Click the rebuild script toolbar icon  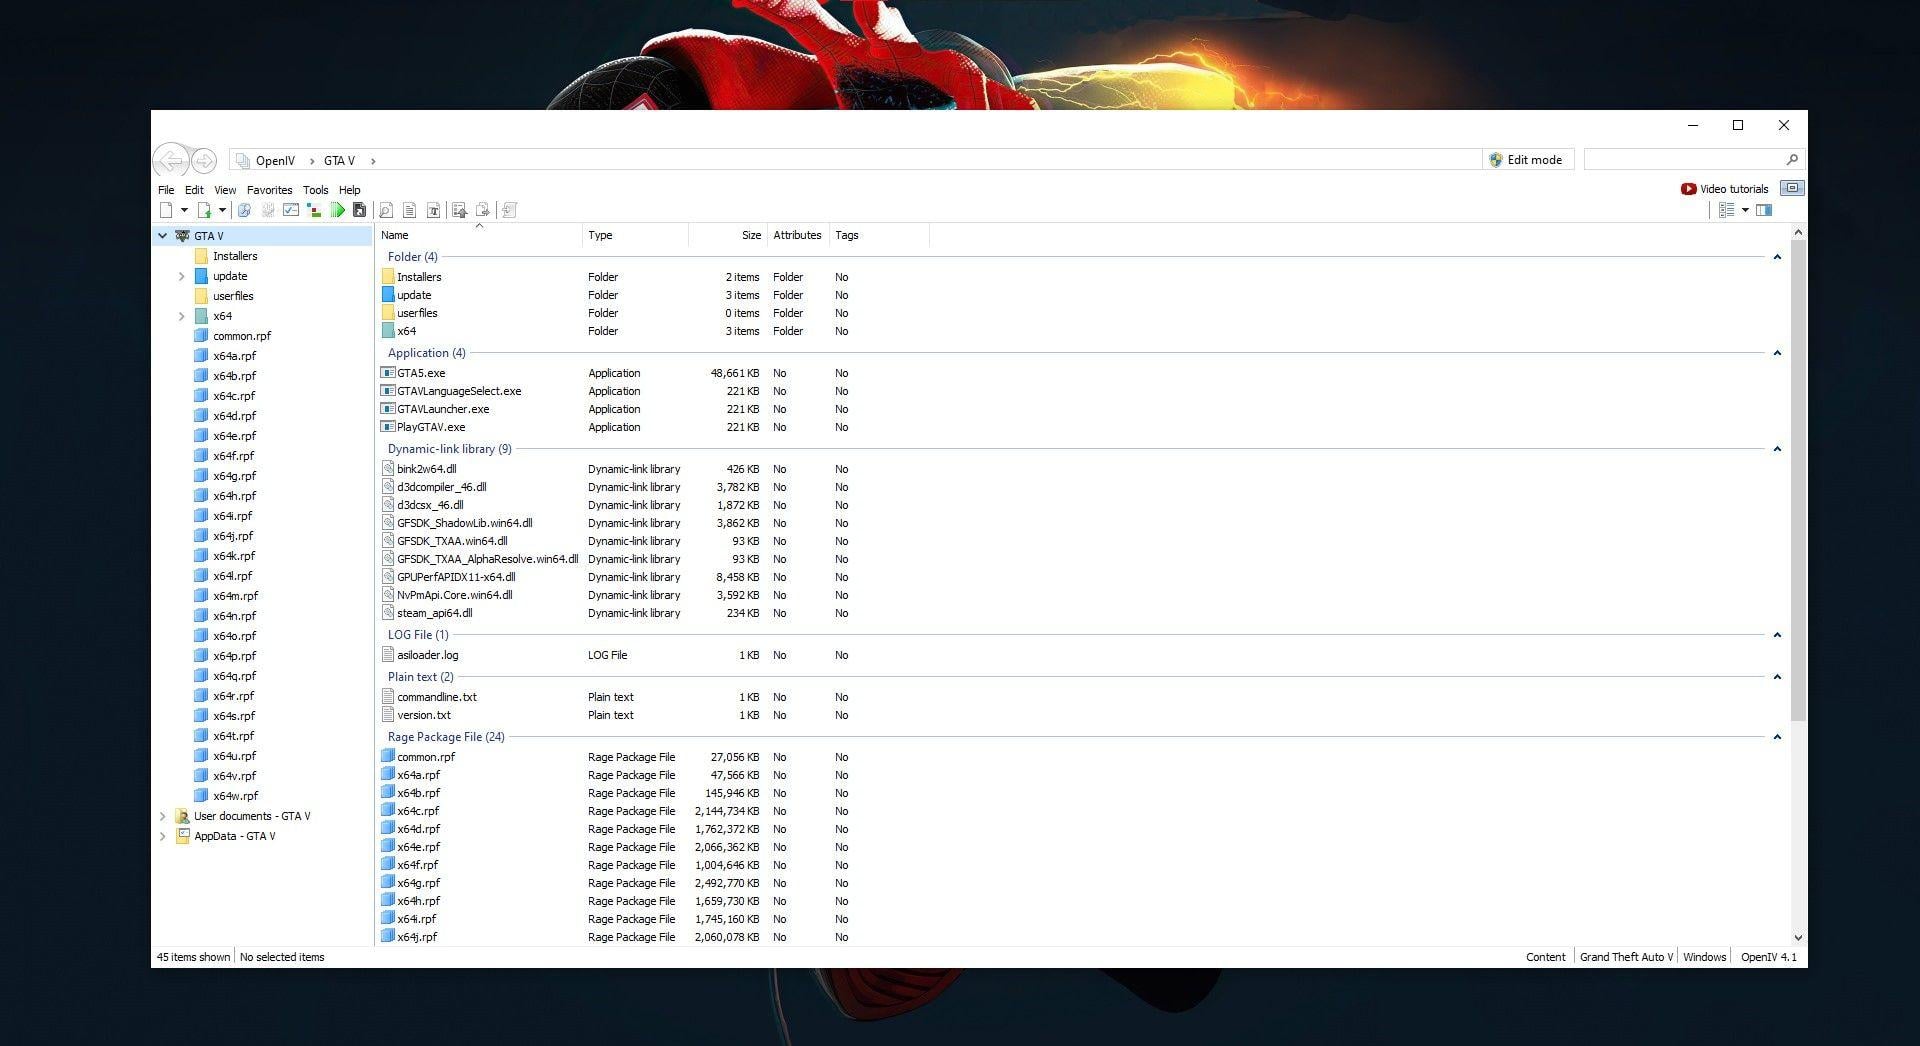pos(509,210)
